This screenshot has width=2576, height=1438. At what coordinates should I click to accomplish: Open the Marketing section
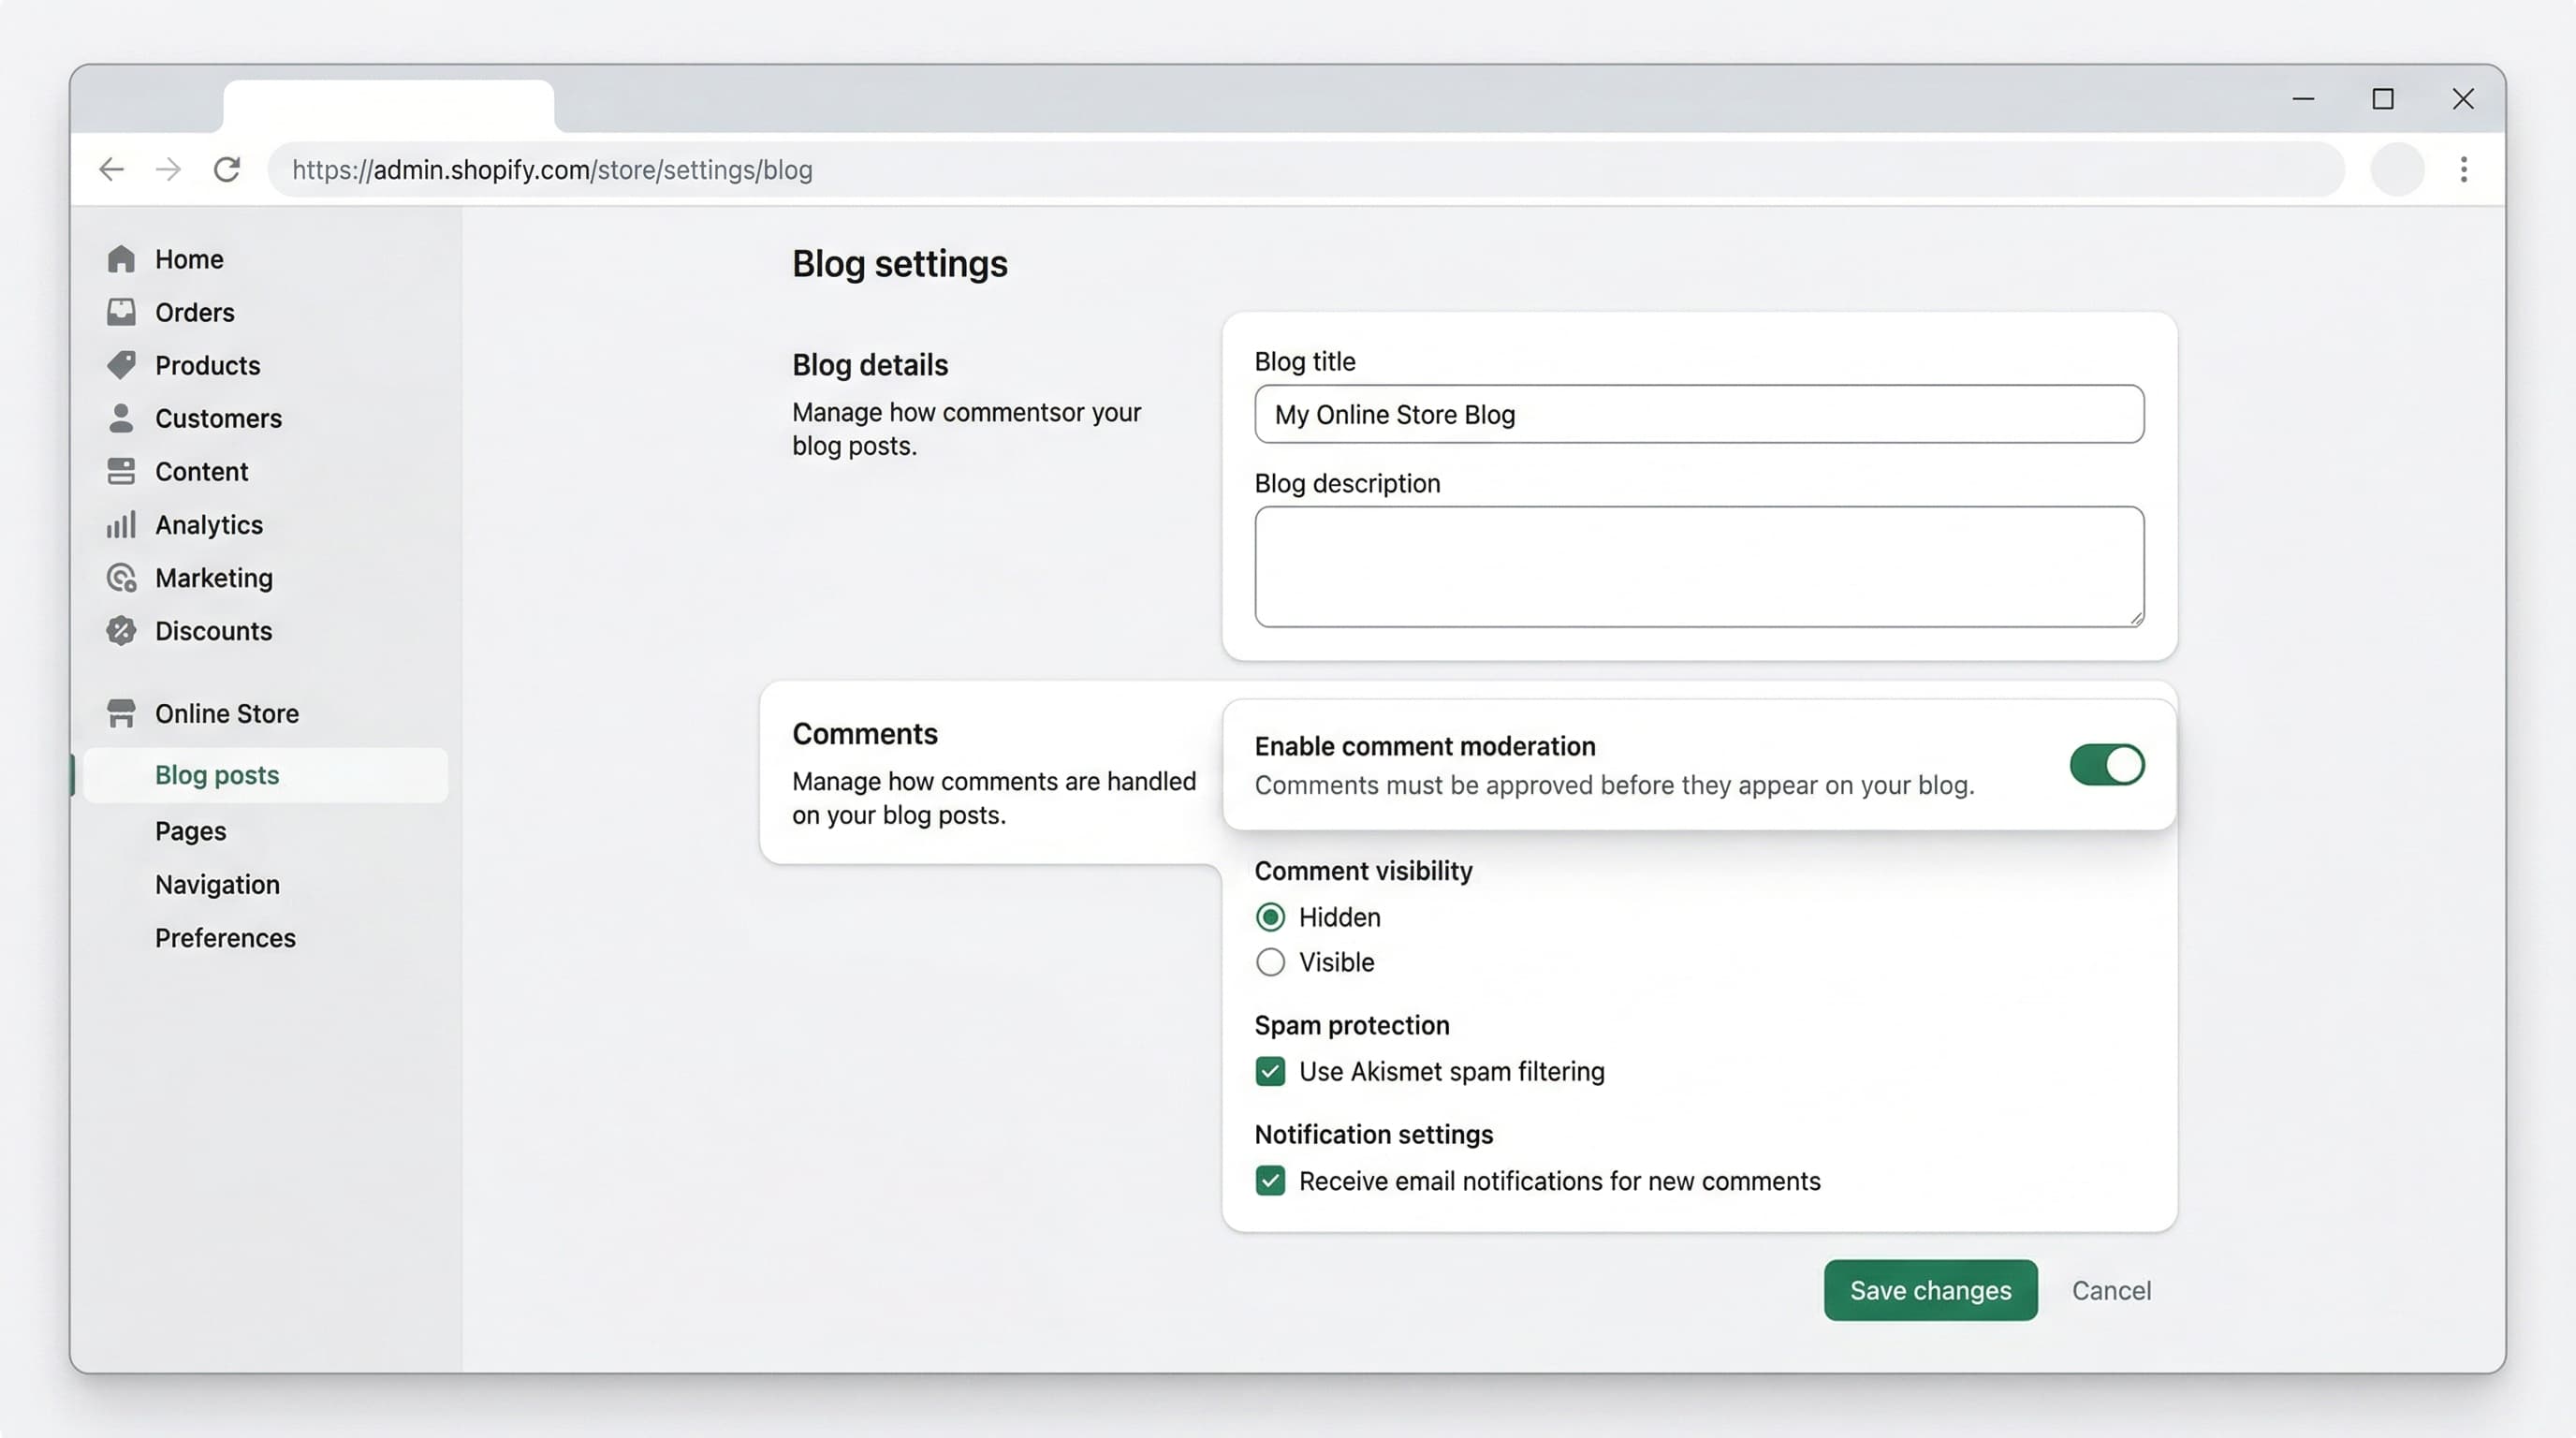tap(214, 577)
